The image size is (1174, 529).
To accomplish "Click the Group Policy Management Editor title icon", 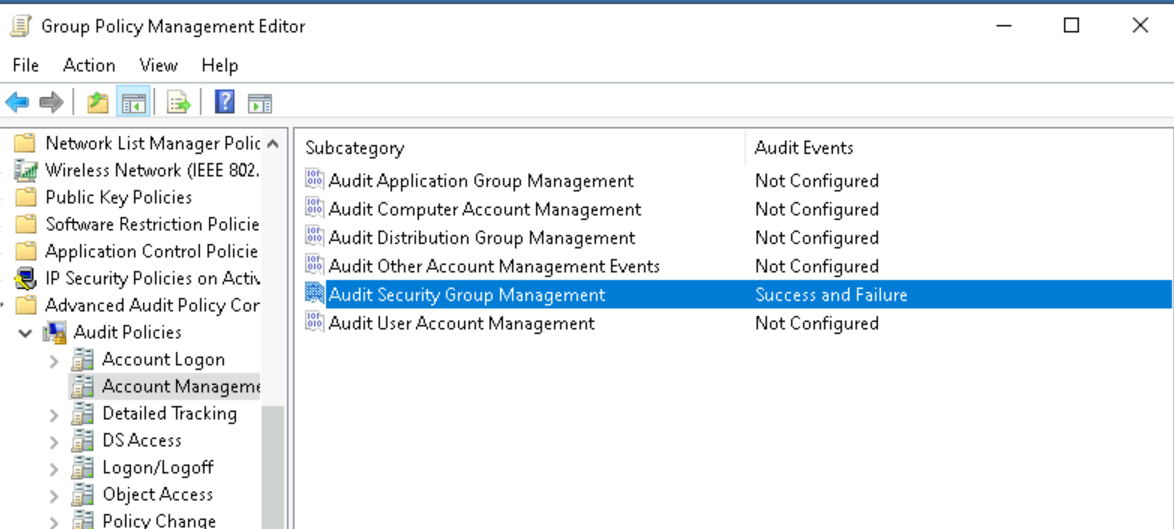I will 21,26.
